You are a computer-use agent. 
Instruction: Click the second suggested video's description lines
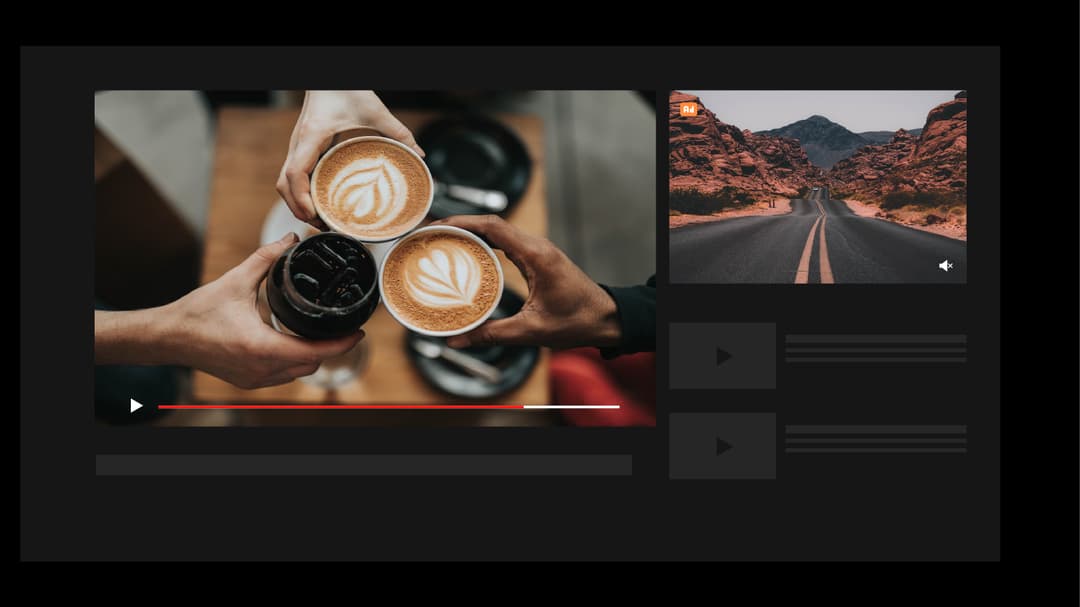tap(876, 441)
